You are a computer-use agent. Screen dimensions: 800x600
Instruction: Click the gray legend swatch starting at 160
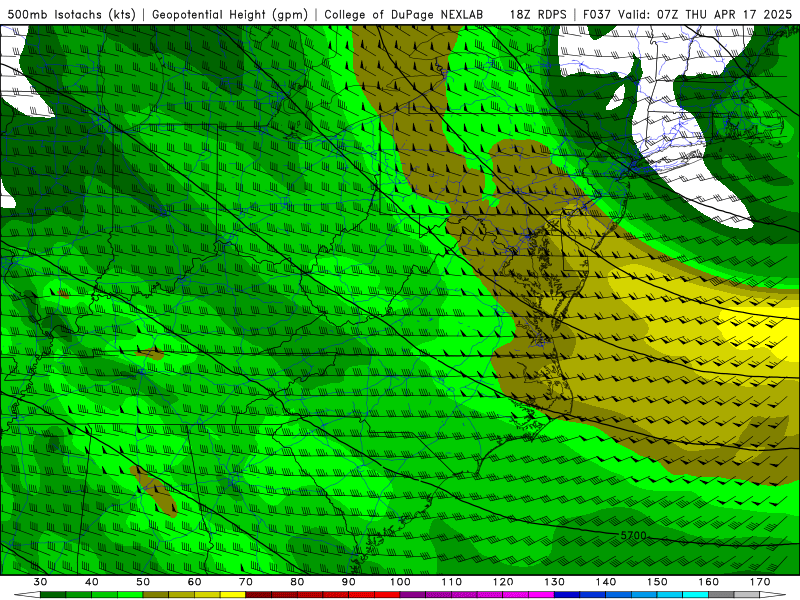point(721,595)
